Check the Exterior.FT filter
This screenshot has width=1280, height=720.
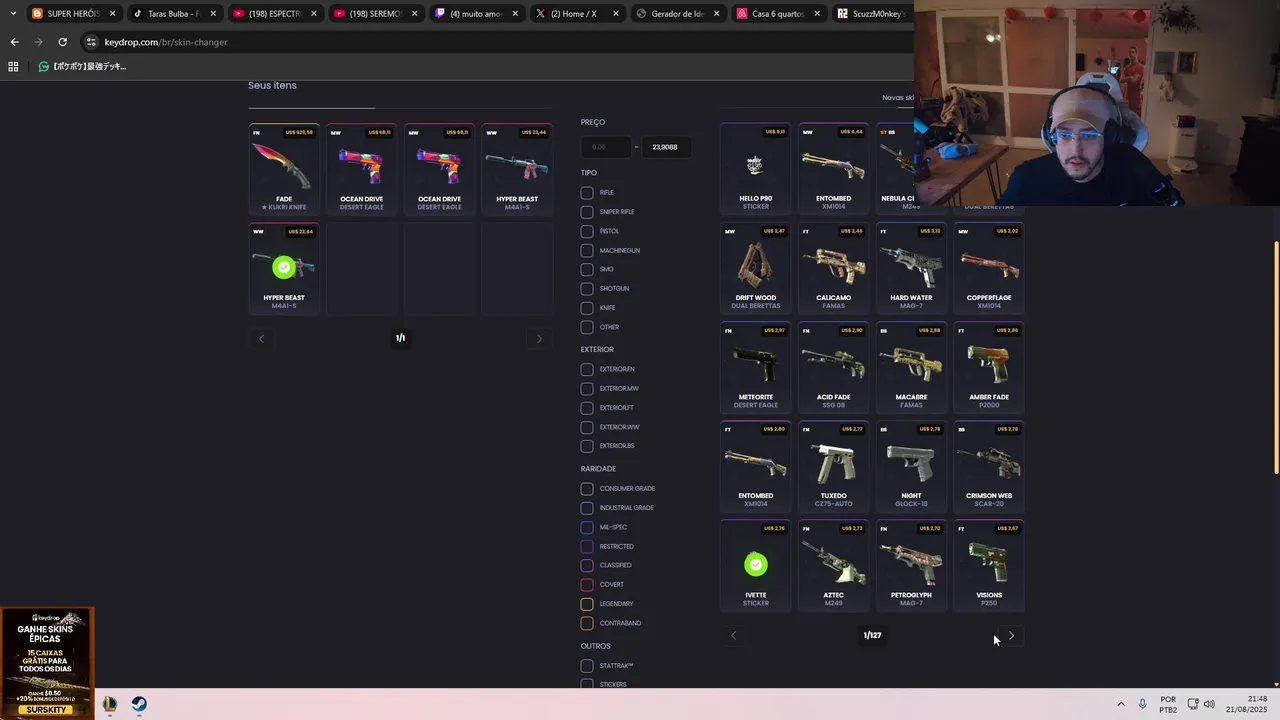[587, 408]
